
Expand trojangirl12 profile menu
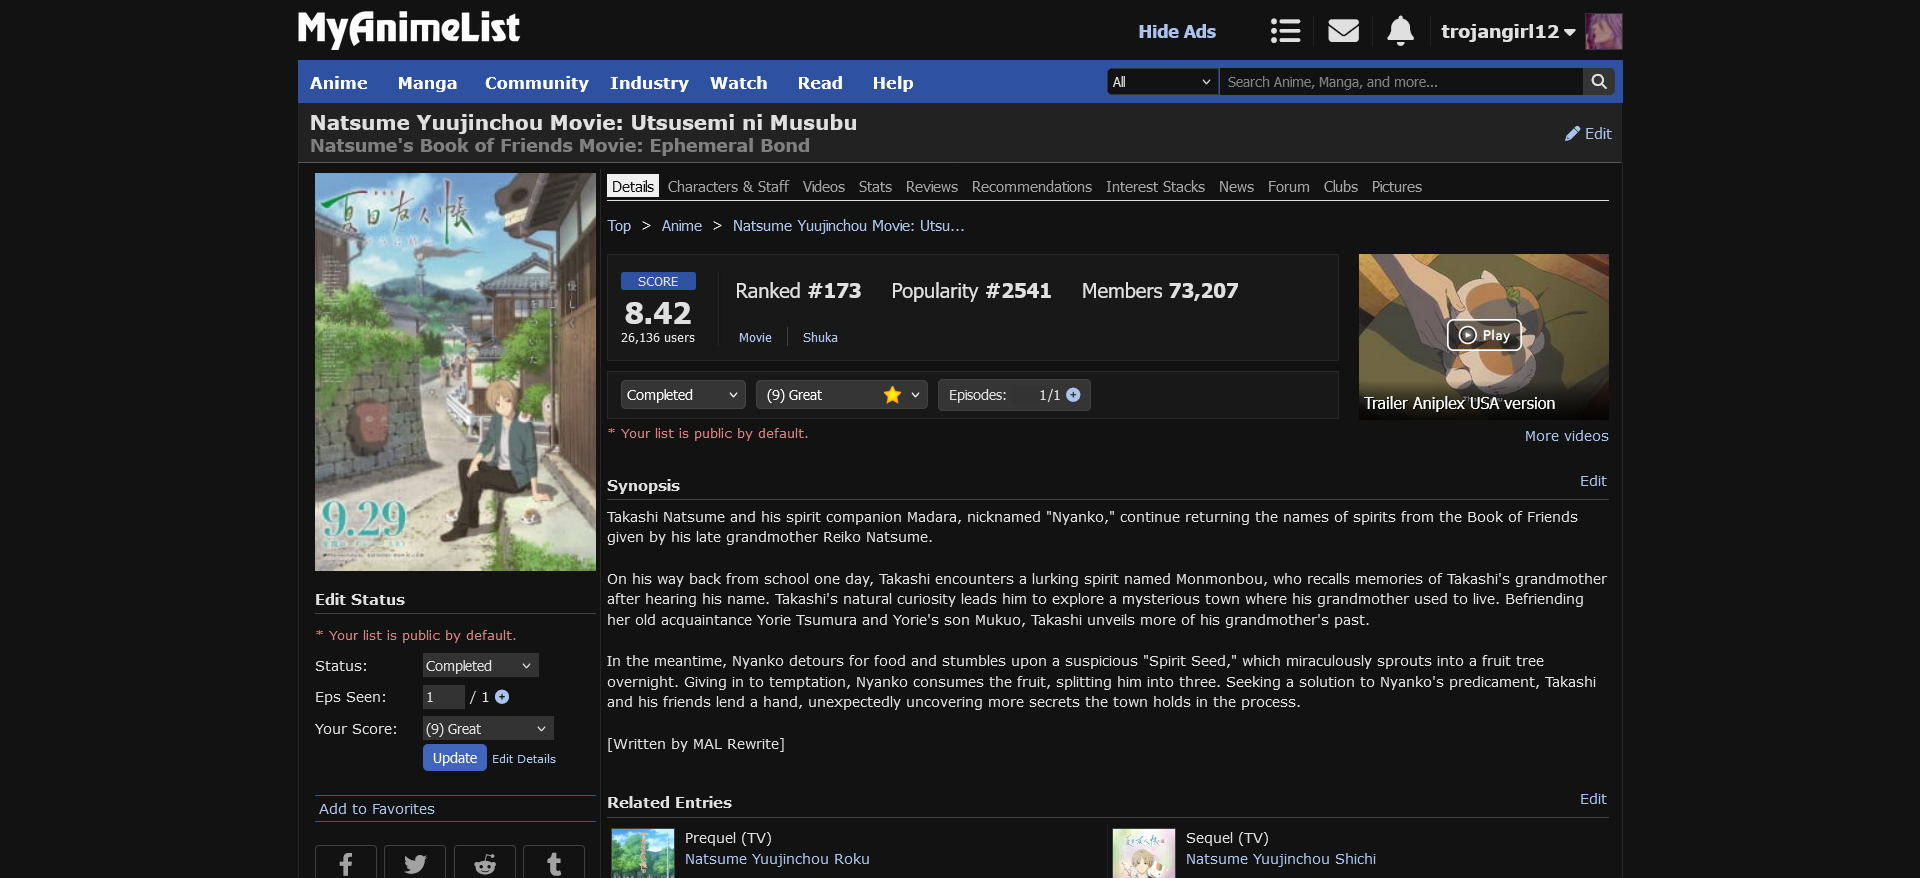(1507, 32)
